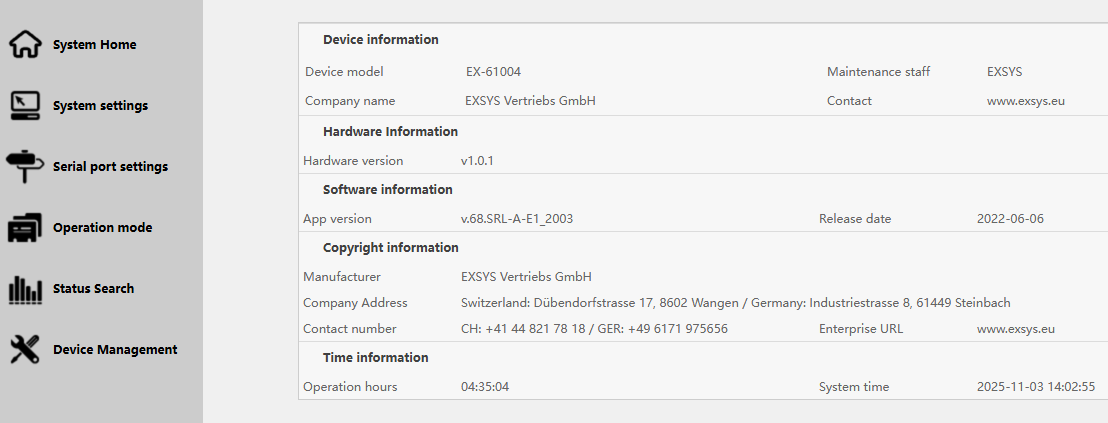Open the System Home menu label
Viewport: 1108px width, 423px height.
coord(94,45)
